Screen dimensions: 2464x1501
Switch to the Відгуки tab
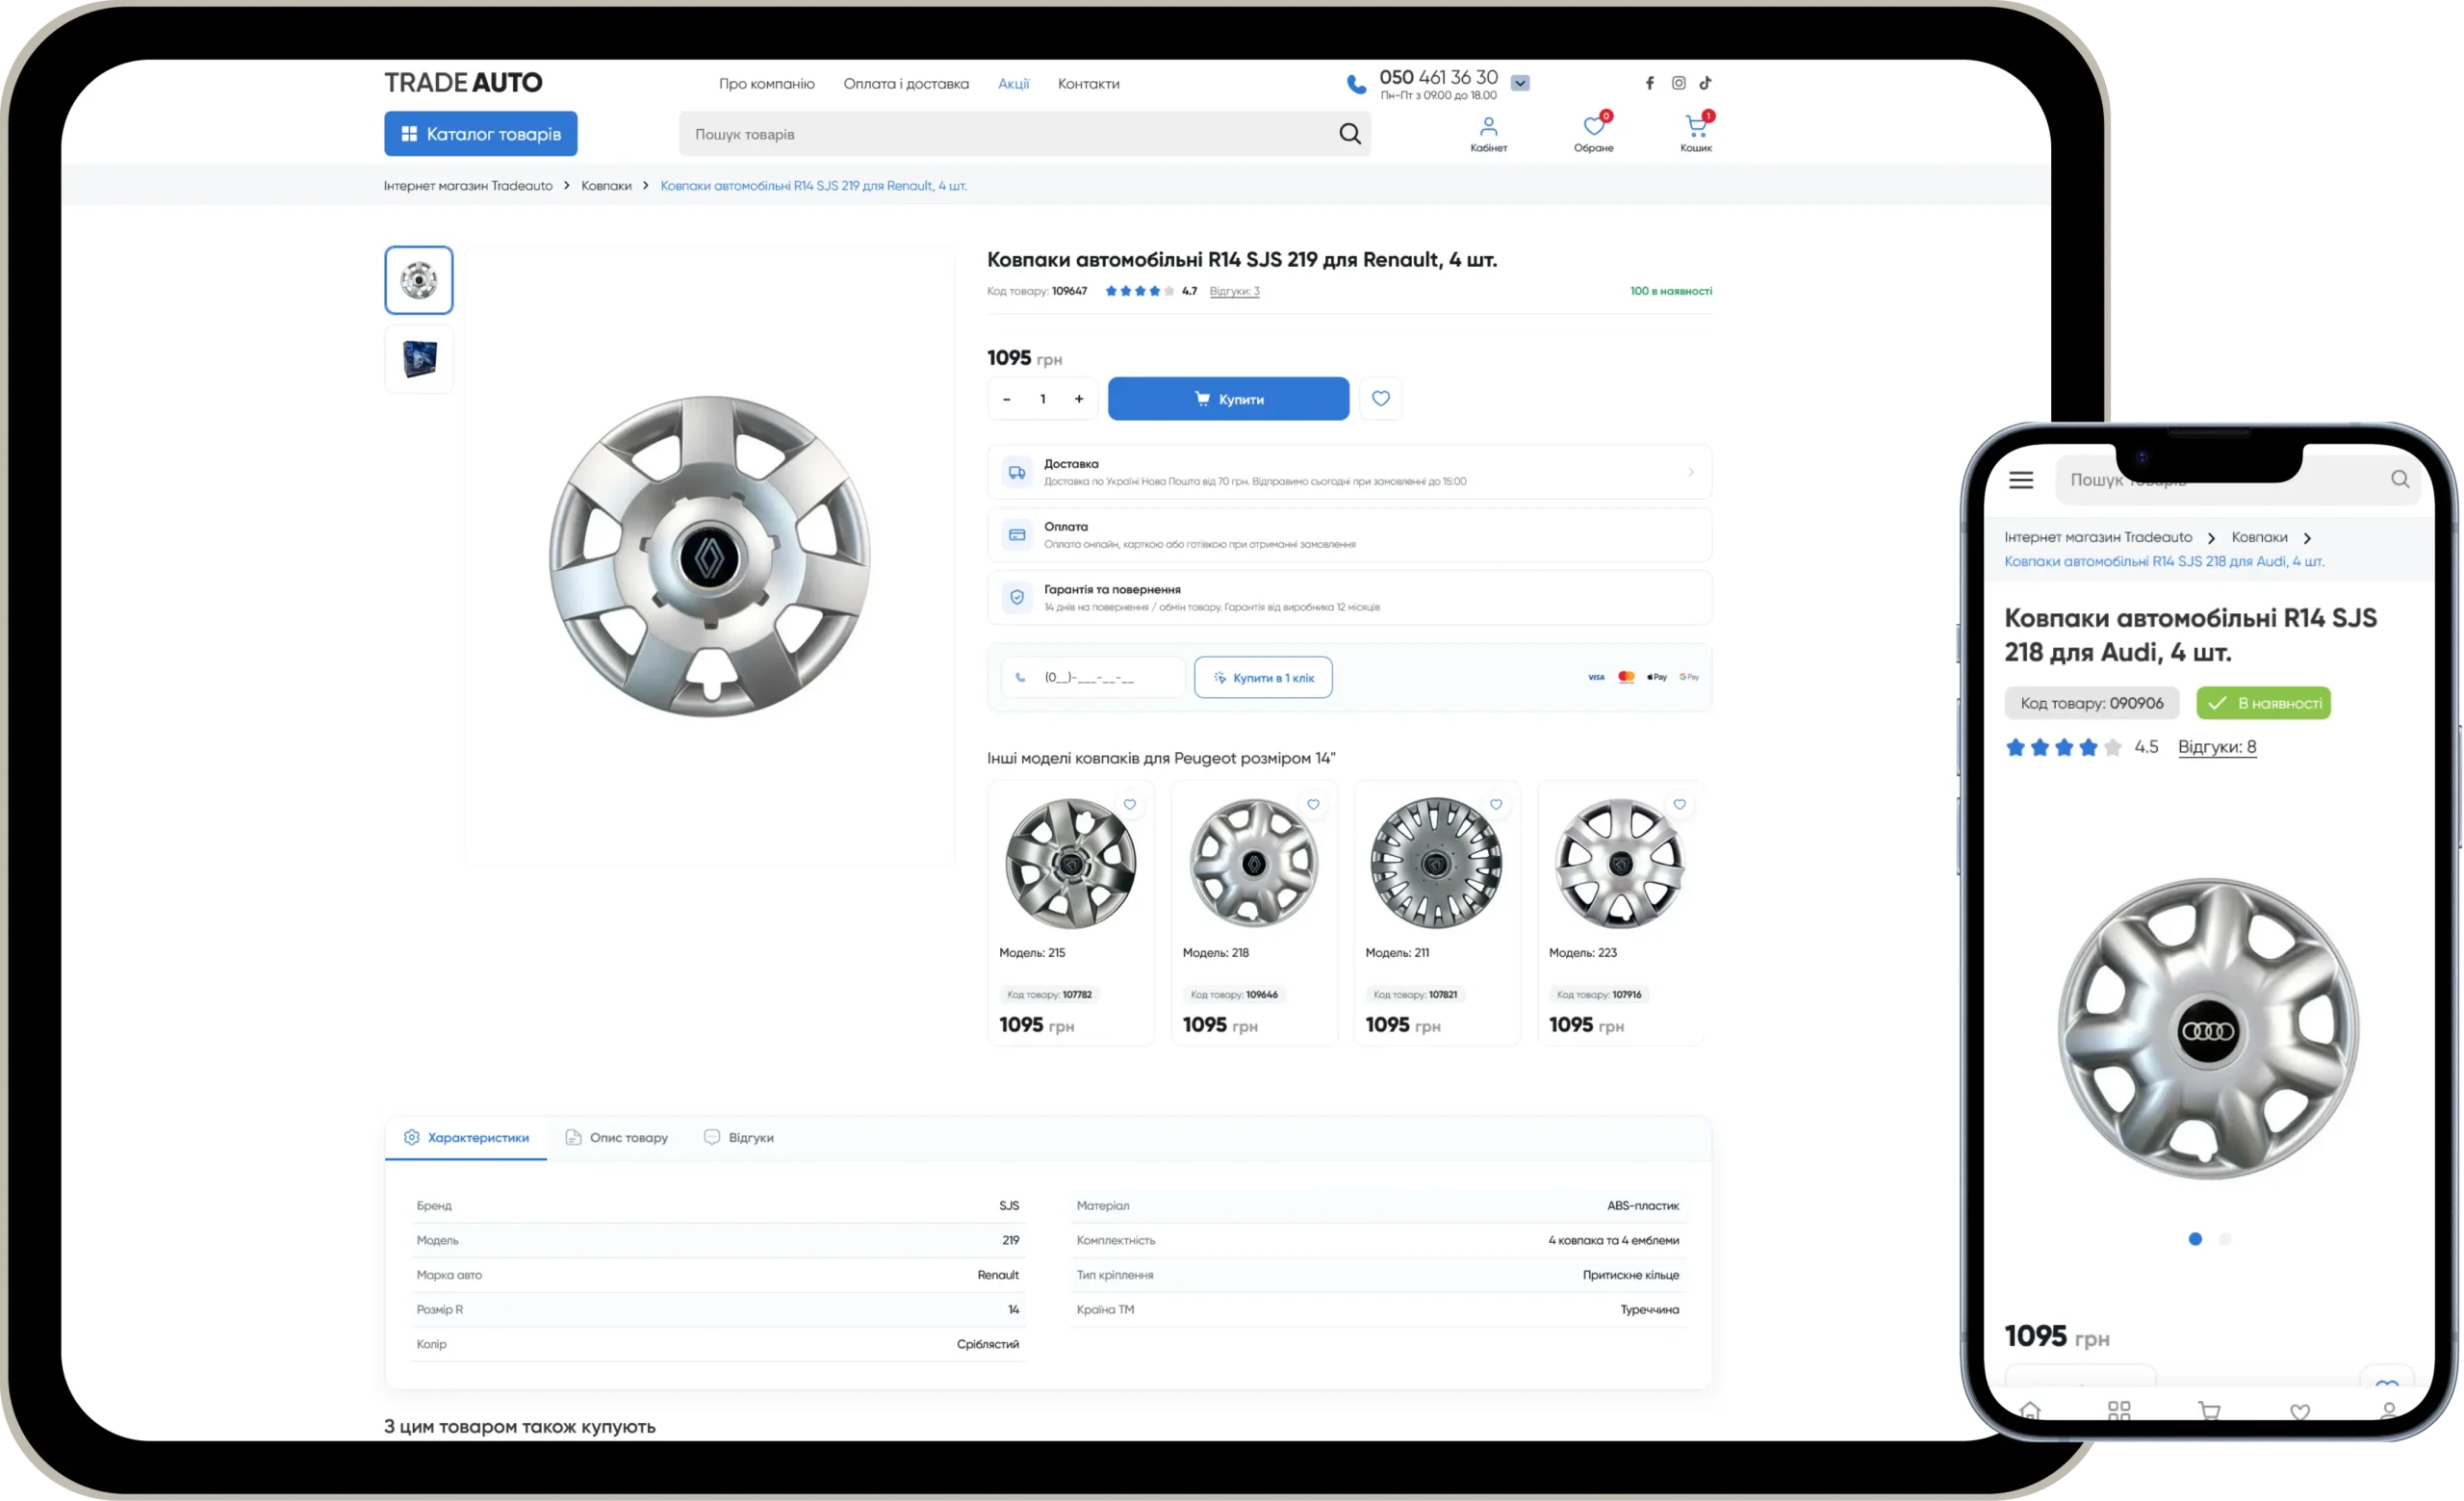(739, 1137)
